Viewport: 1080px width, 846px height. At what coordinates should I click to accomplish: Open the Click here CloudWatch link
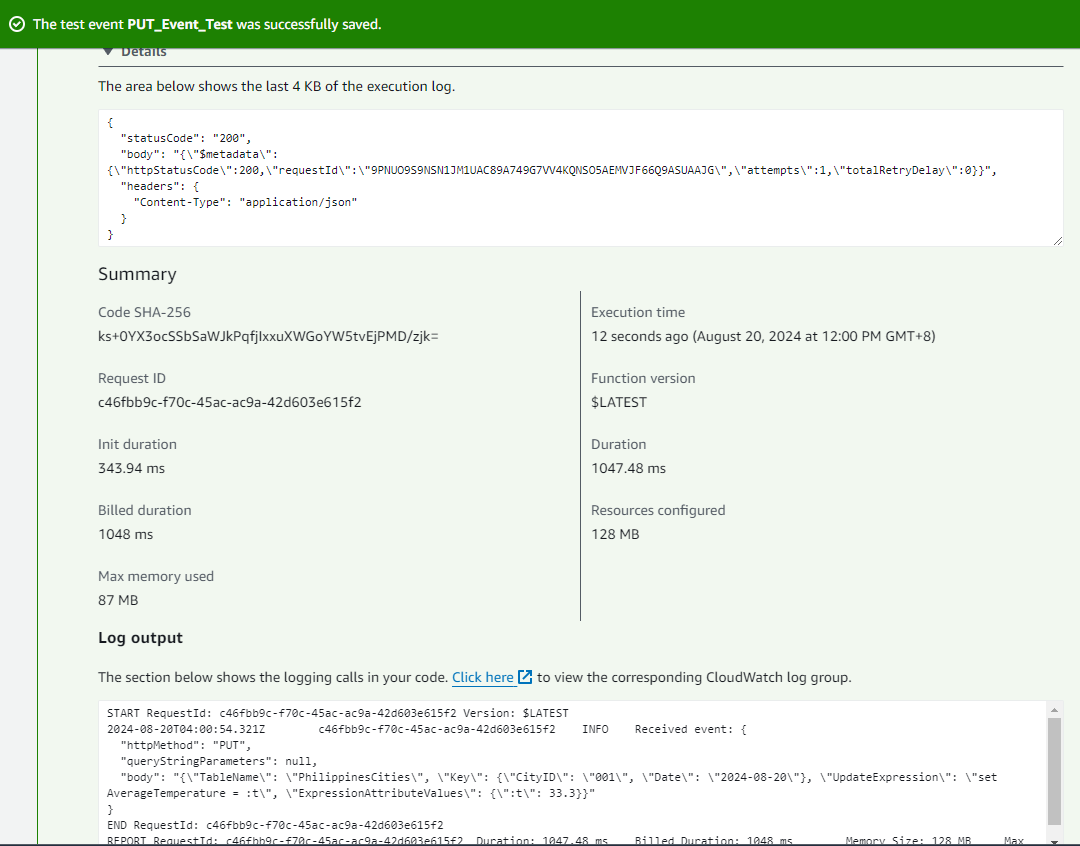click(x=483, y=678)
